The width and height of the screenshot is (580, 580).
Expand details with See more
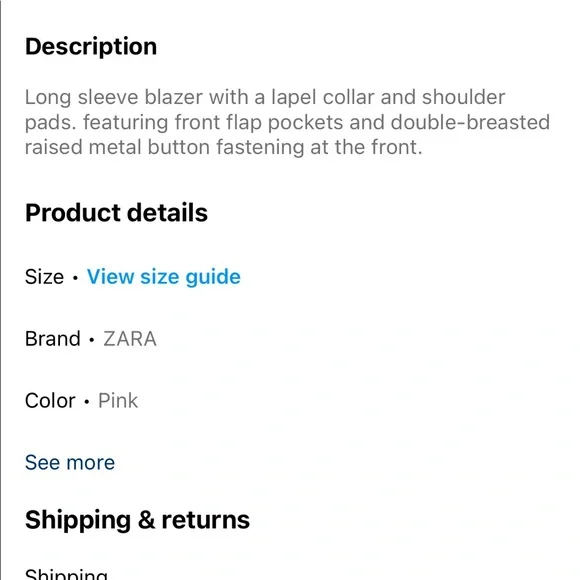(x=70, y=463)
